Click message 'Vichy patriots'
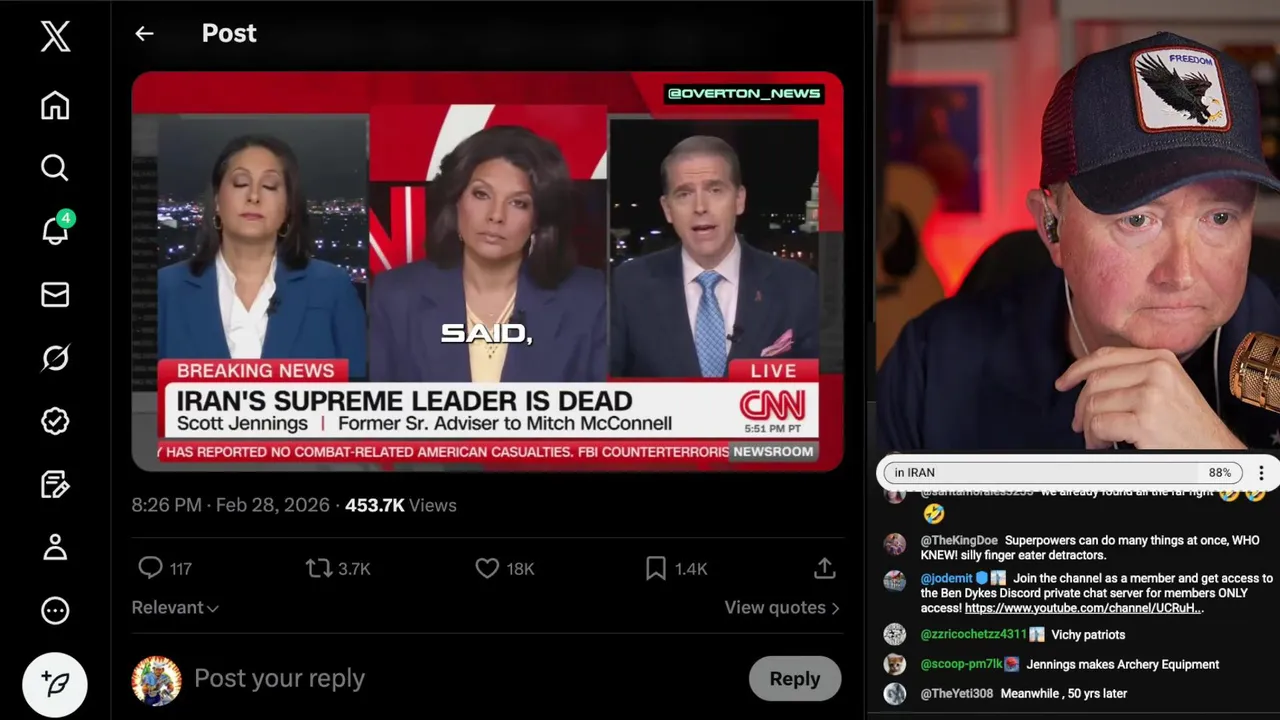This screenshot has width=1280, height=720. [1088, 635]
